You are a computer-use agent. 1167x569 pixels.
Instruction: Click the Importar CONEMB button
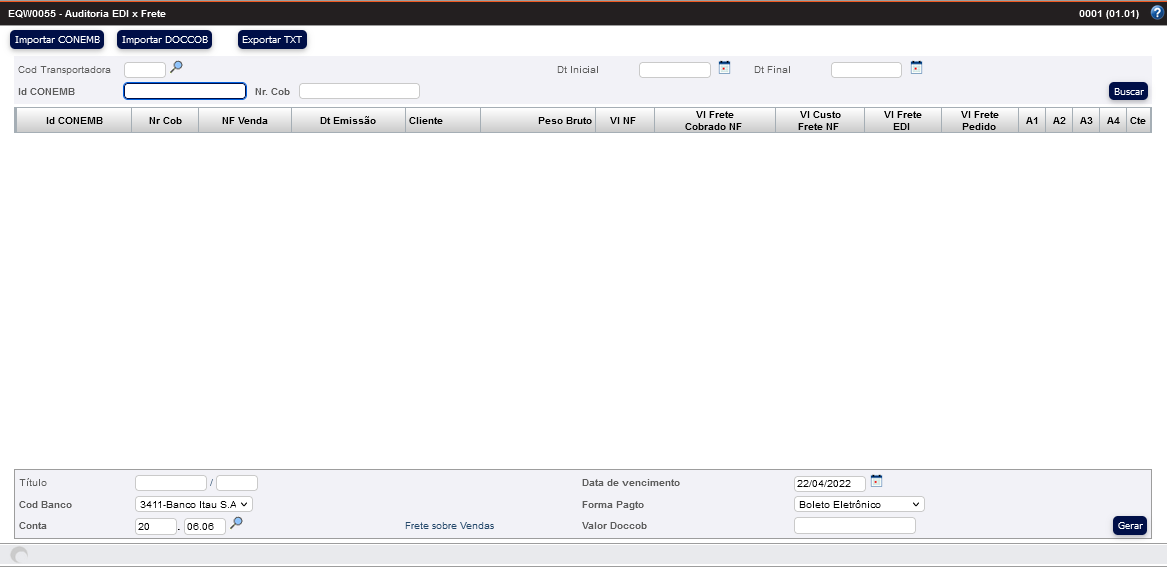pyautogui.click(x=57, y=40)
